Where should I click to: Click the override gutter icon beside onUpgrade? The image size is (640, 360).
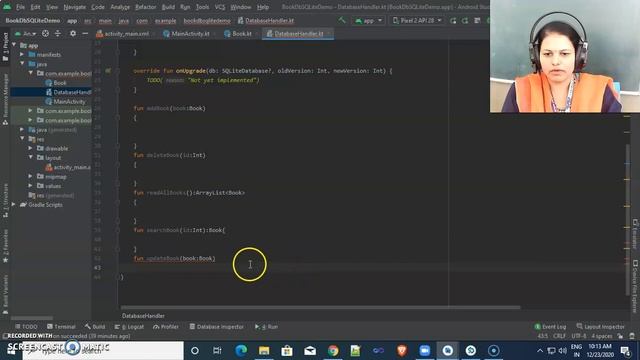tap(108, 71)
